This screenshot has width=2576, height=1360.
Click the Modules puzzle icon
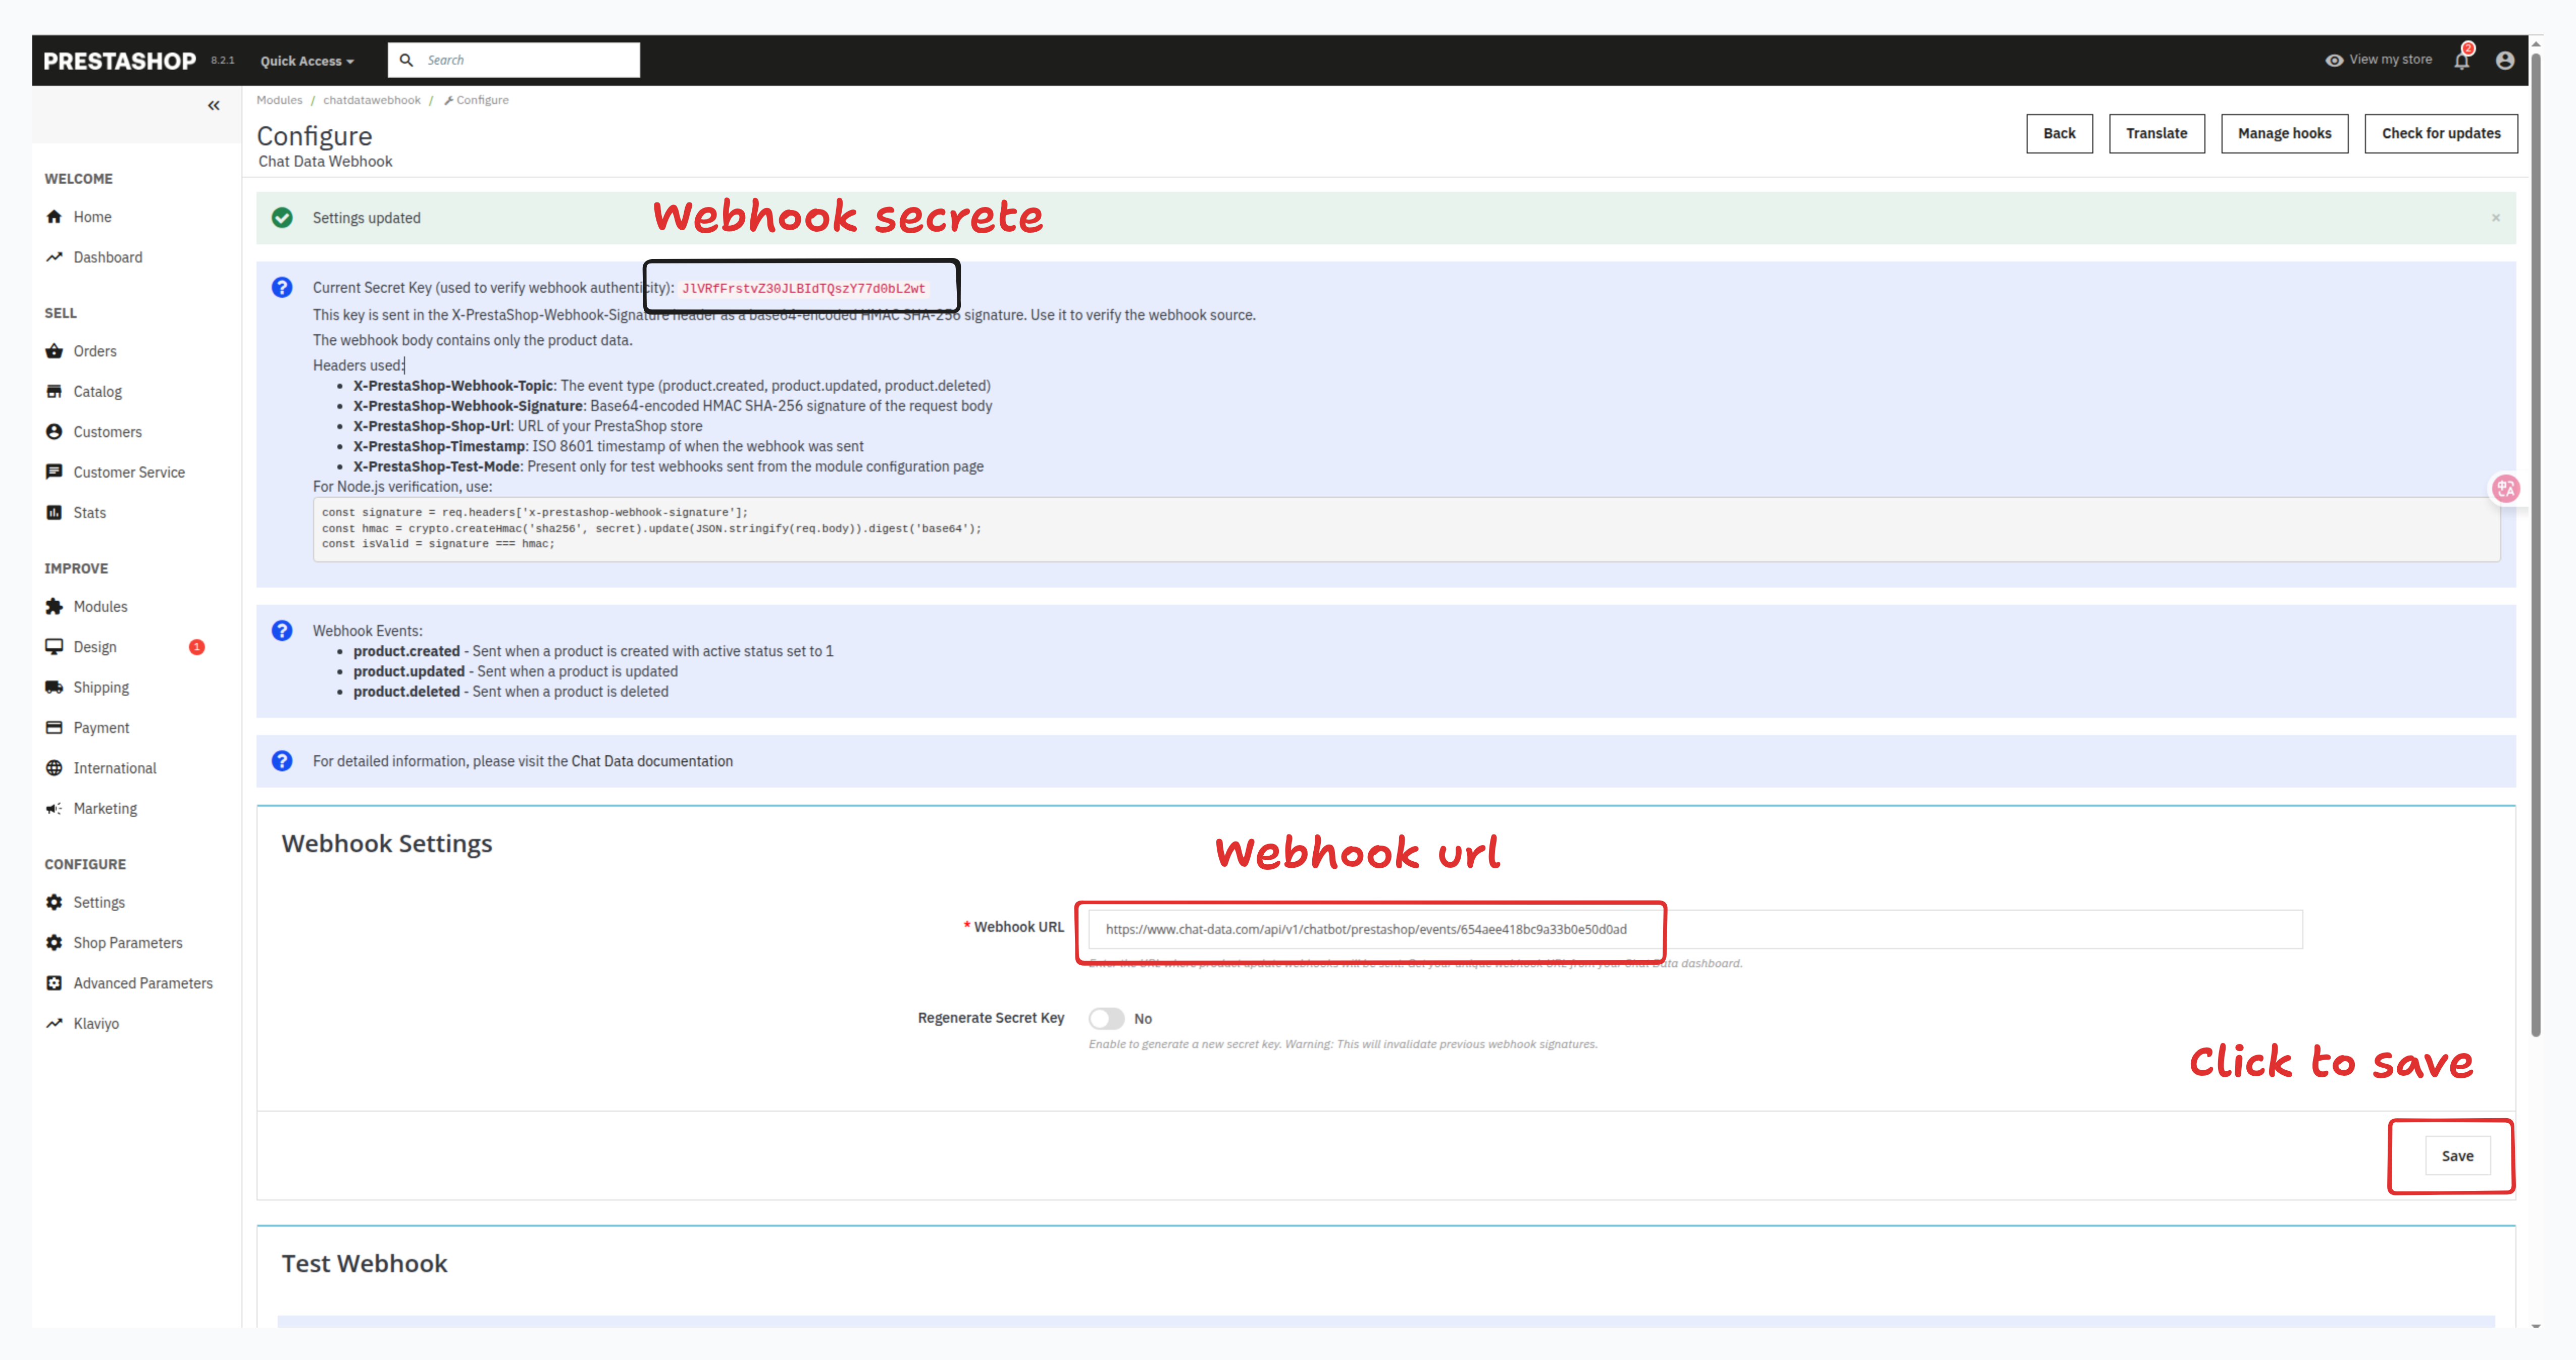(x=54, y=607)
